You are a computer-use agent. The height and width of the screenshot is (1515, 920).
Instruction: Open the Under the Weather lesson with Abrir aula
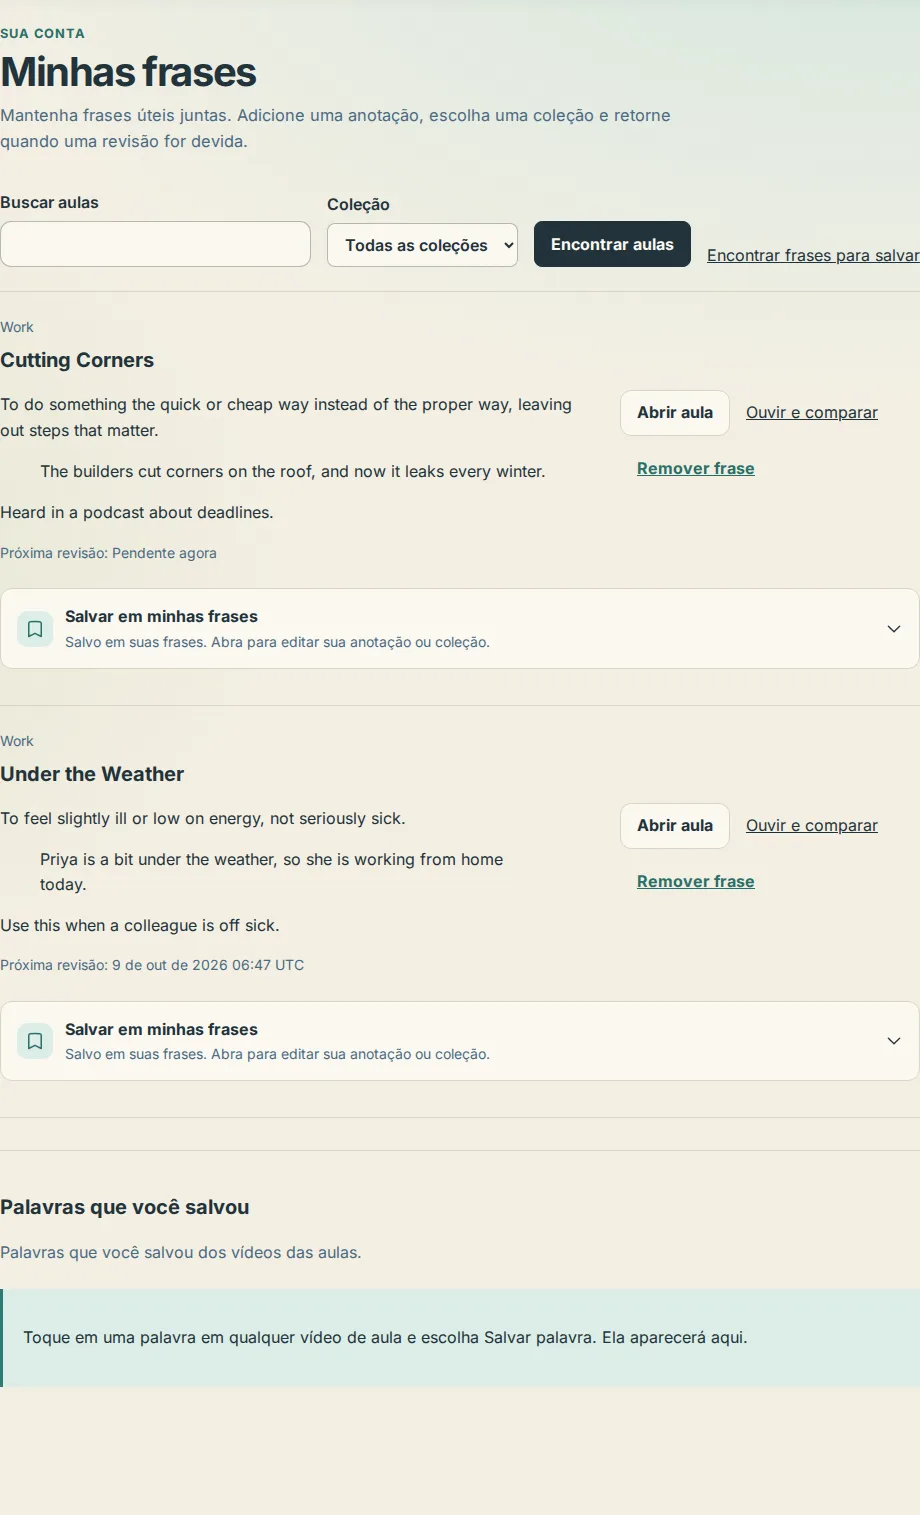(675, 825)
